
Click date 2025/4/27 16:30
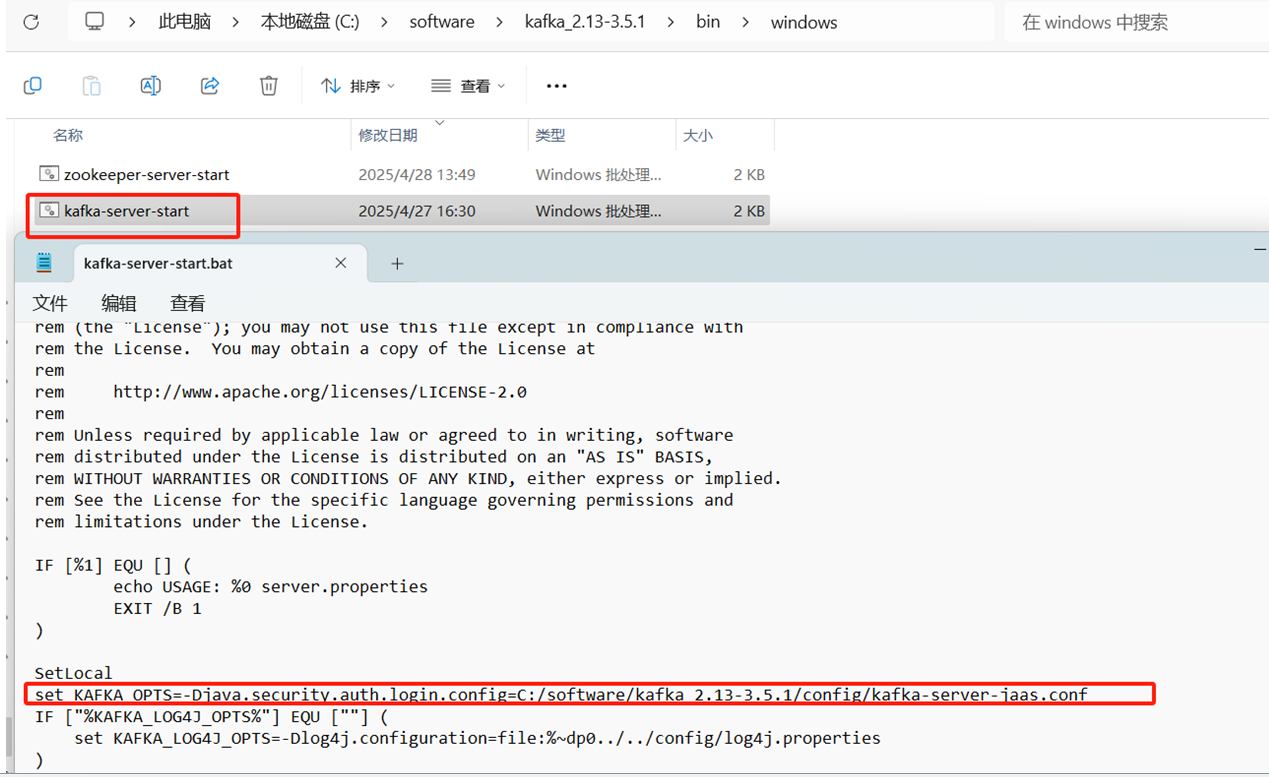pyautogui.click(x=417, y=210)
